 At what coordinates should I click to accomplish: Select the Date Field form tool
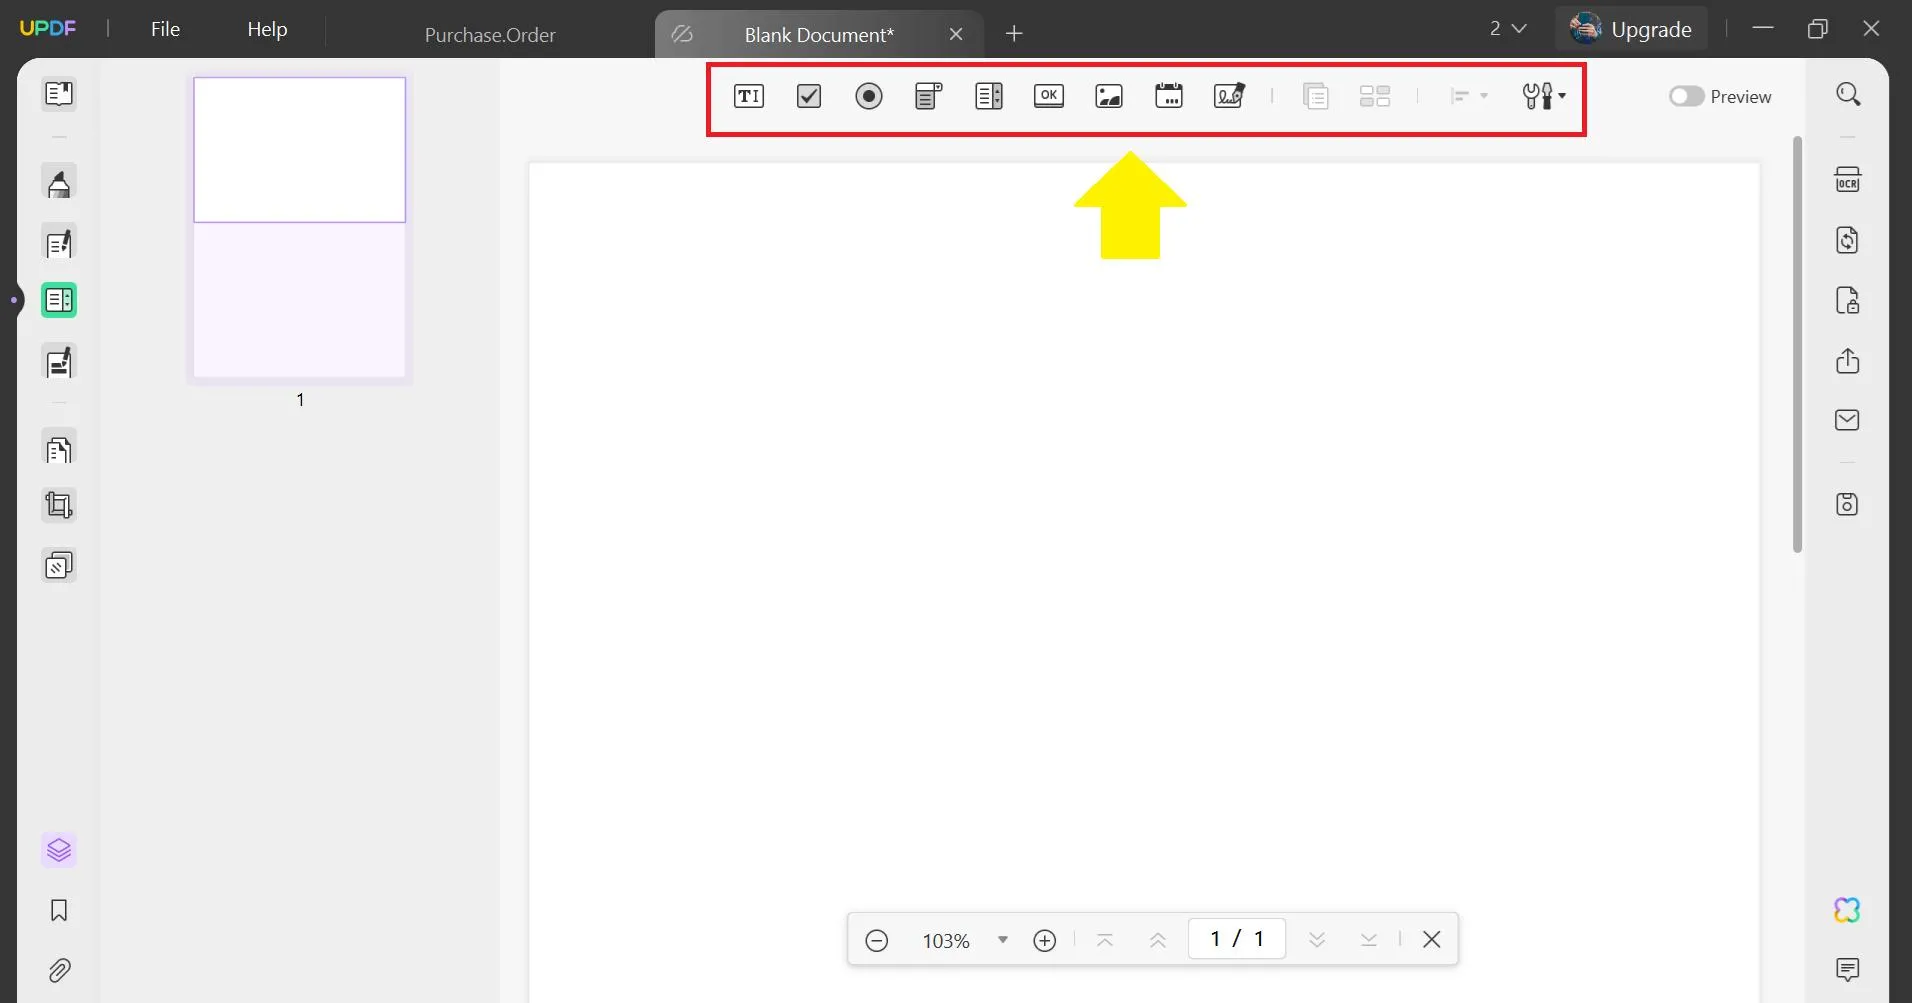[x=1168, y=96]
